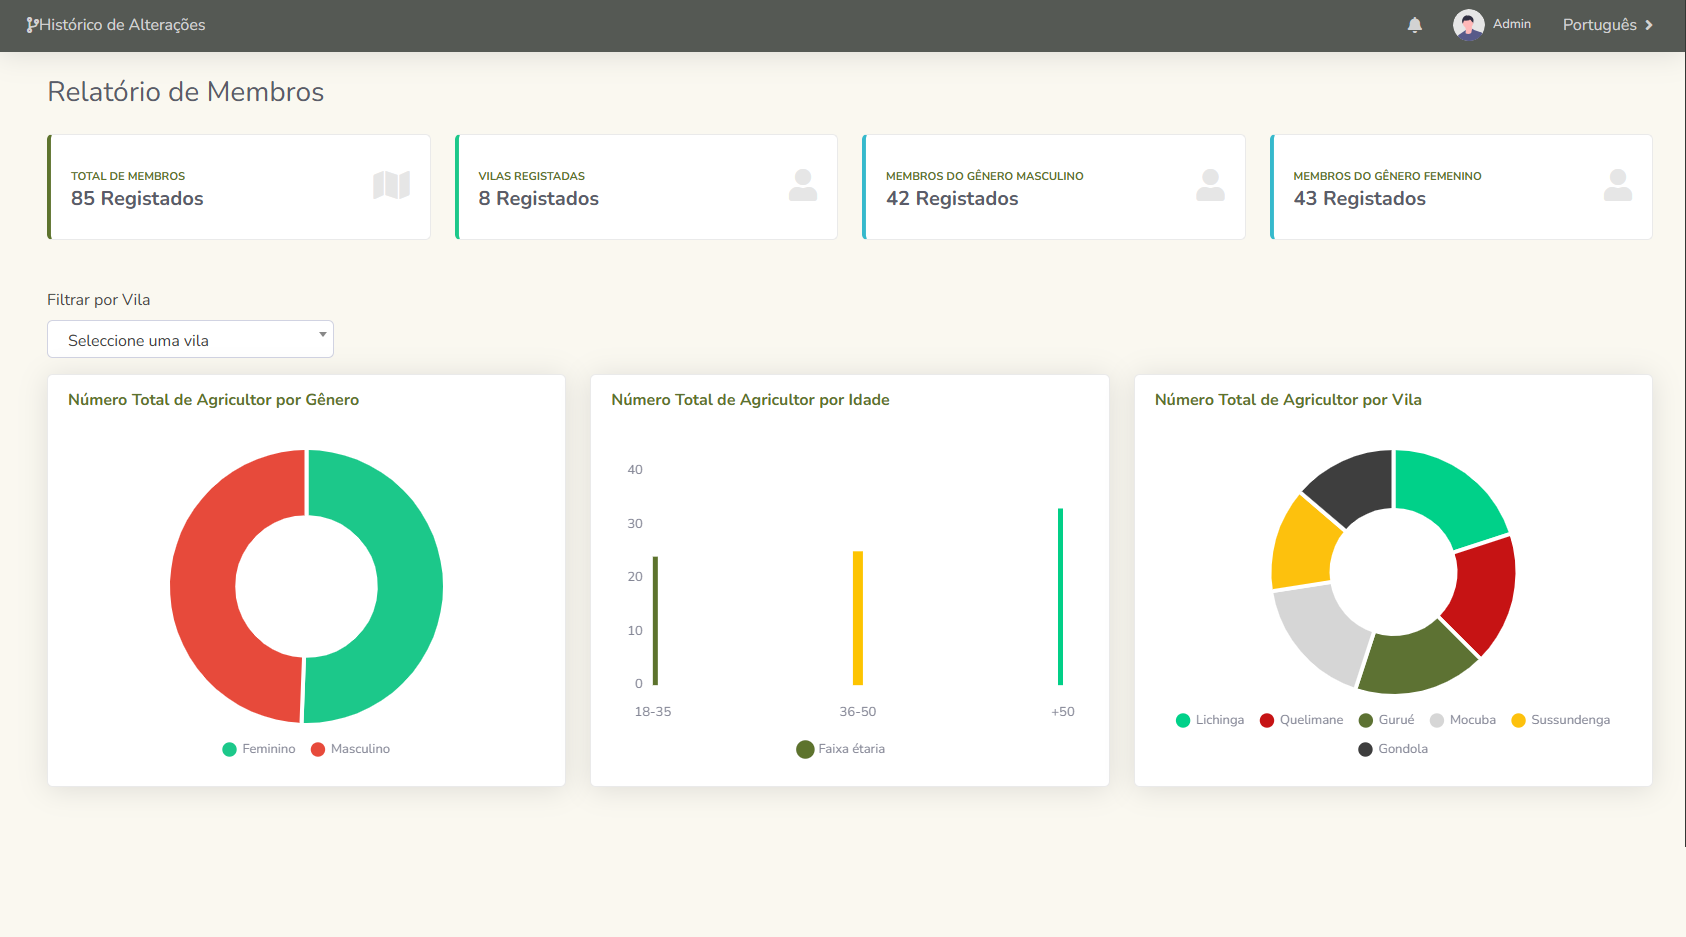
Task: Toggle the Faixa étaria legend series
Action: click(x=841, y=749)
